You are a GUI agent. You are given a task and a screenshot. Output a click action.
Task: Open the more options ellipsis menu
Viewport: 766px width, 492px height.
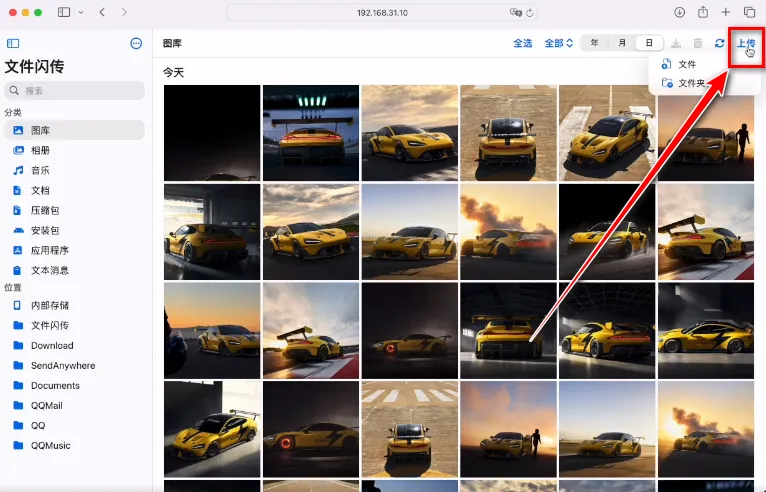click(x=136, y=44)
